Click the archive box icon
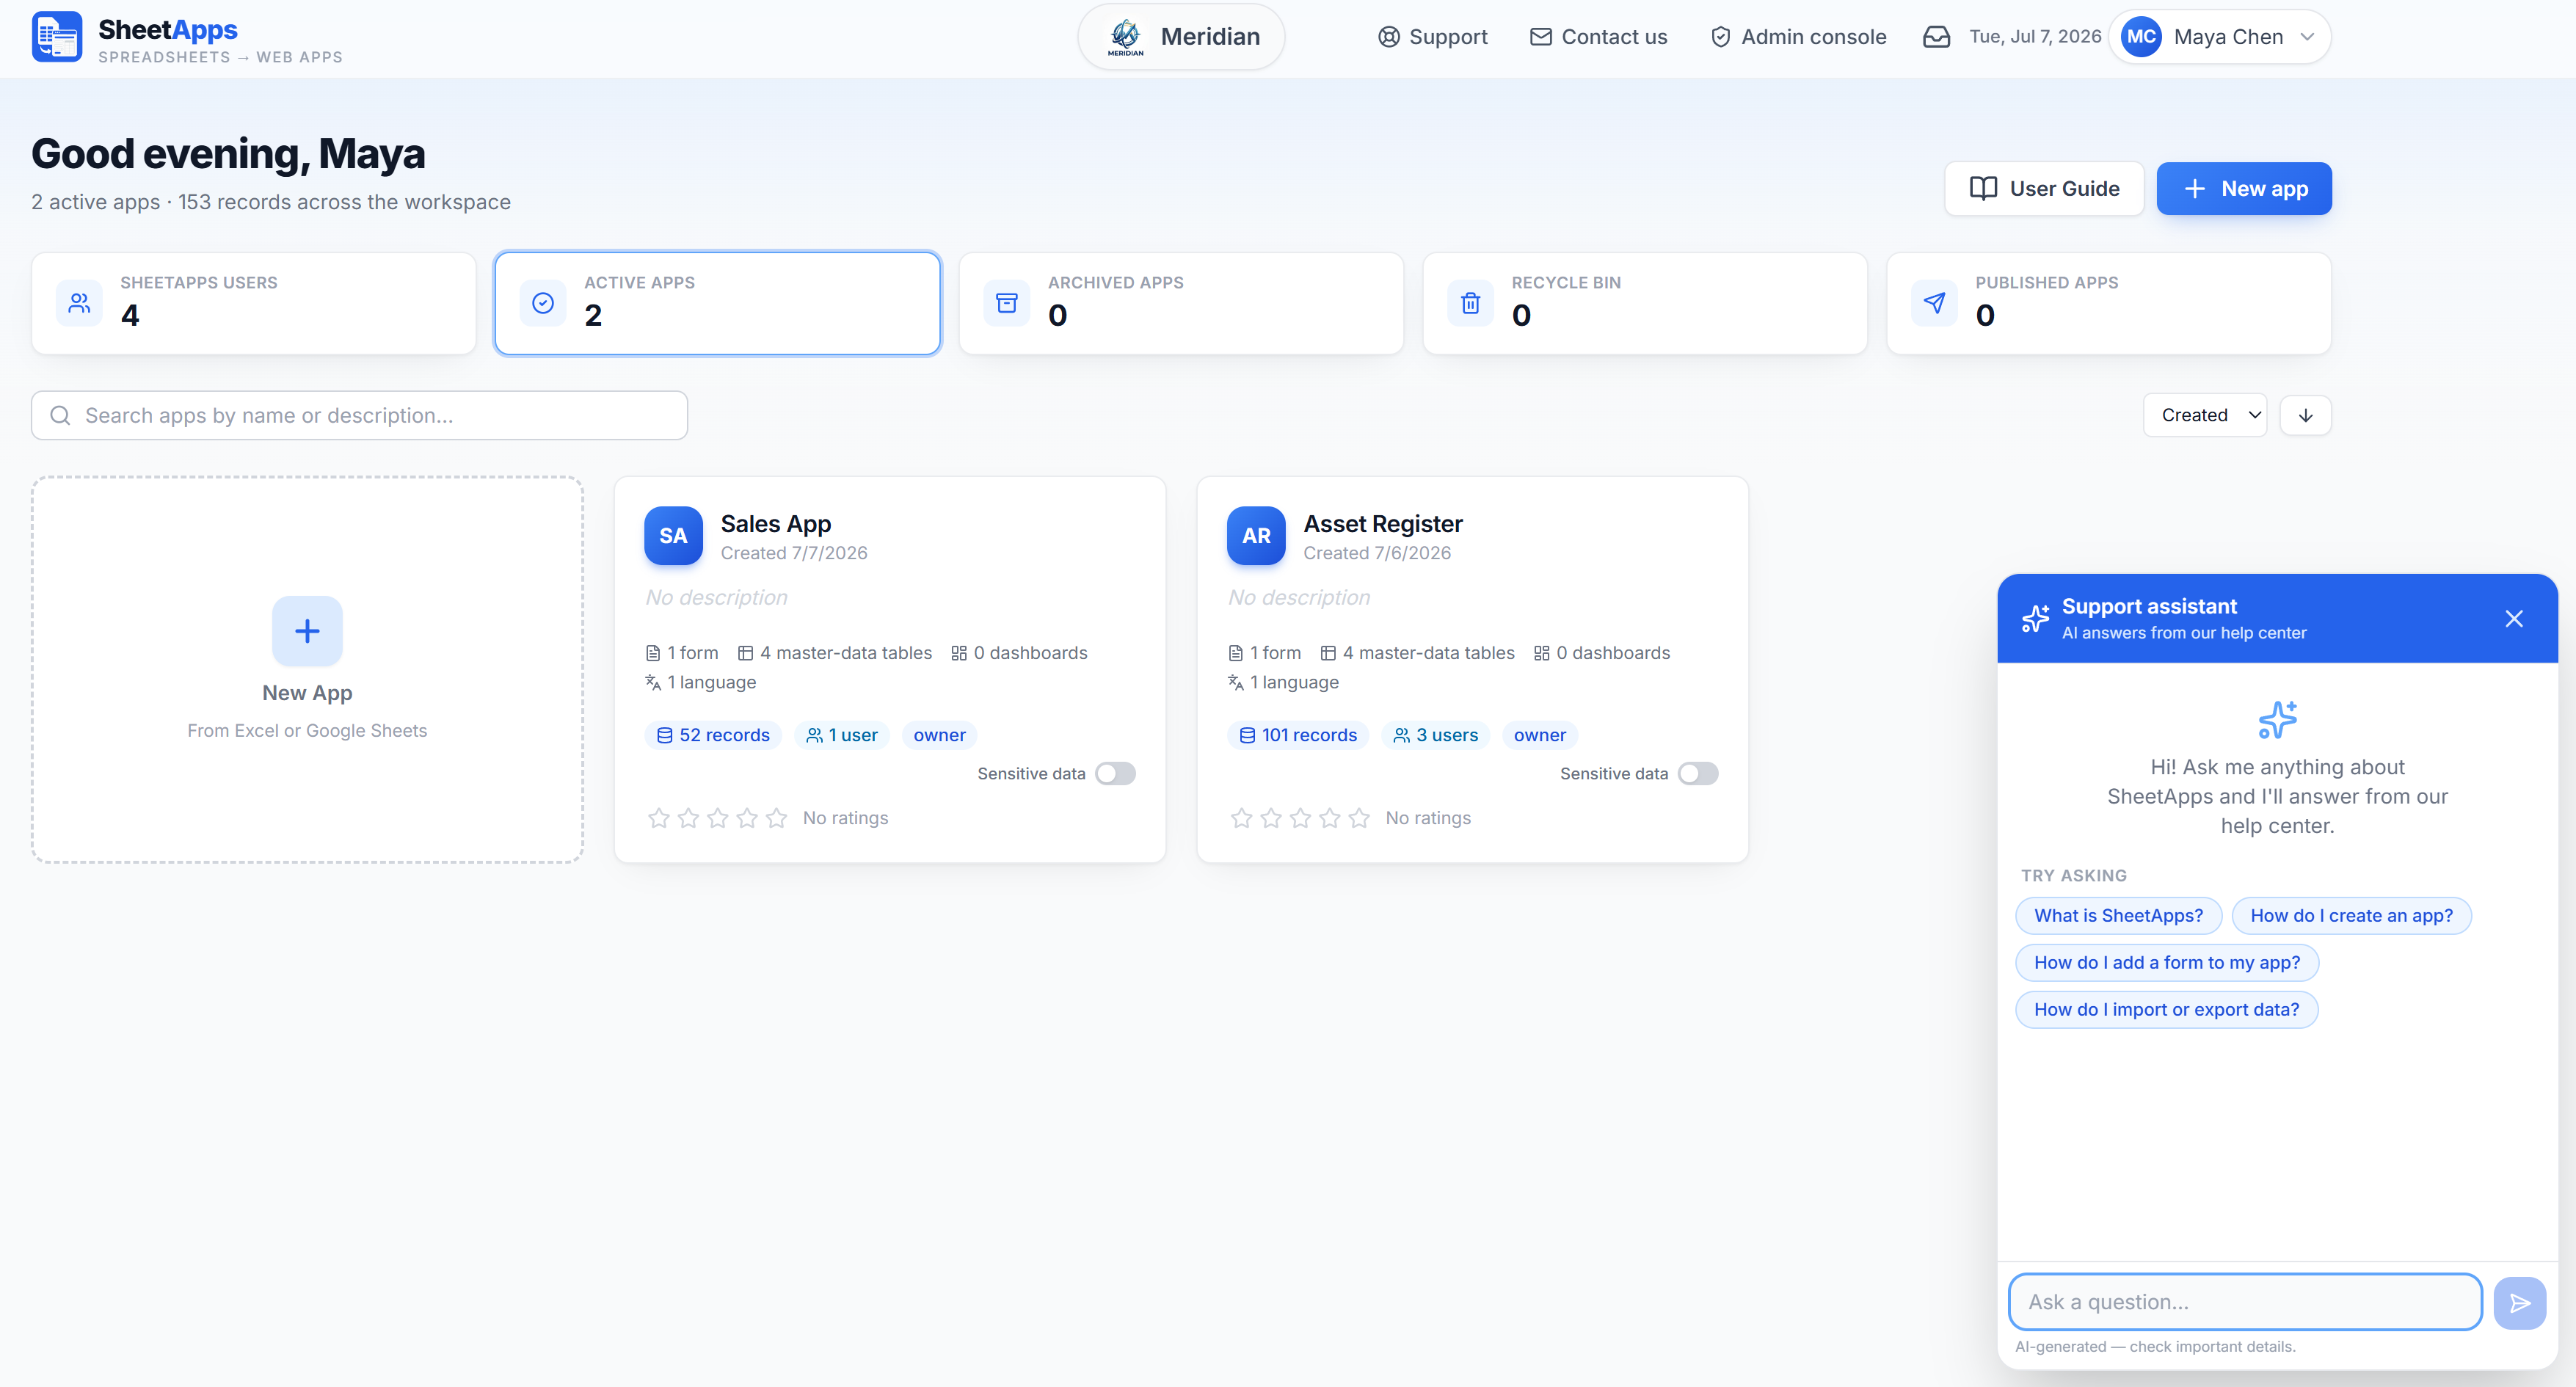This screenshot has height=1387, width=2576. (x=1007, y=303)
